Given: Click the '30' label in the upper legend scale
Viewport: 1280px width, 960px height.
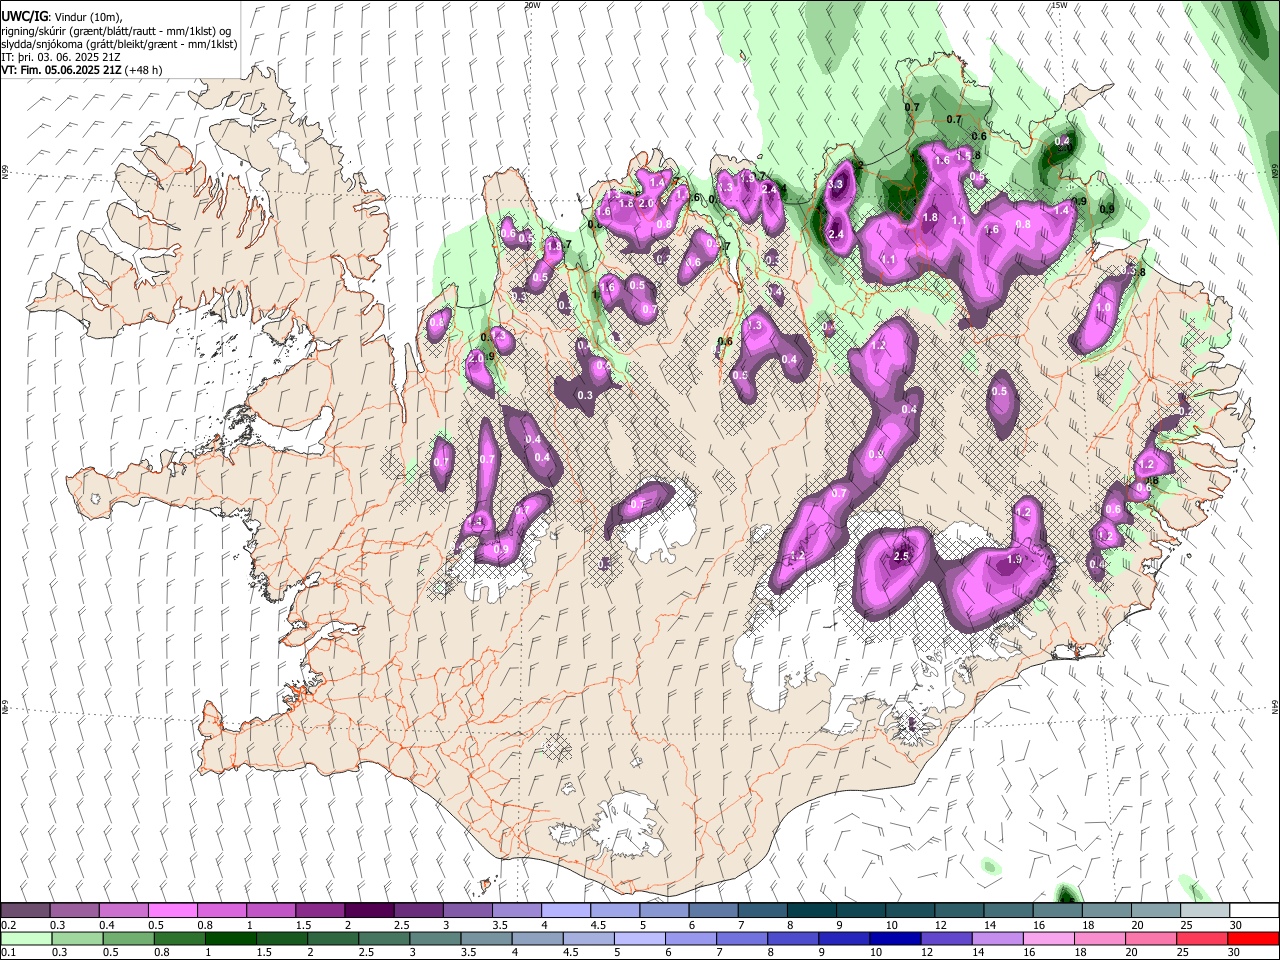Looking at the screenshot, I should click(1236, 925).
